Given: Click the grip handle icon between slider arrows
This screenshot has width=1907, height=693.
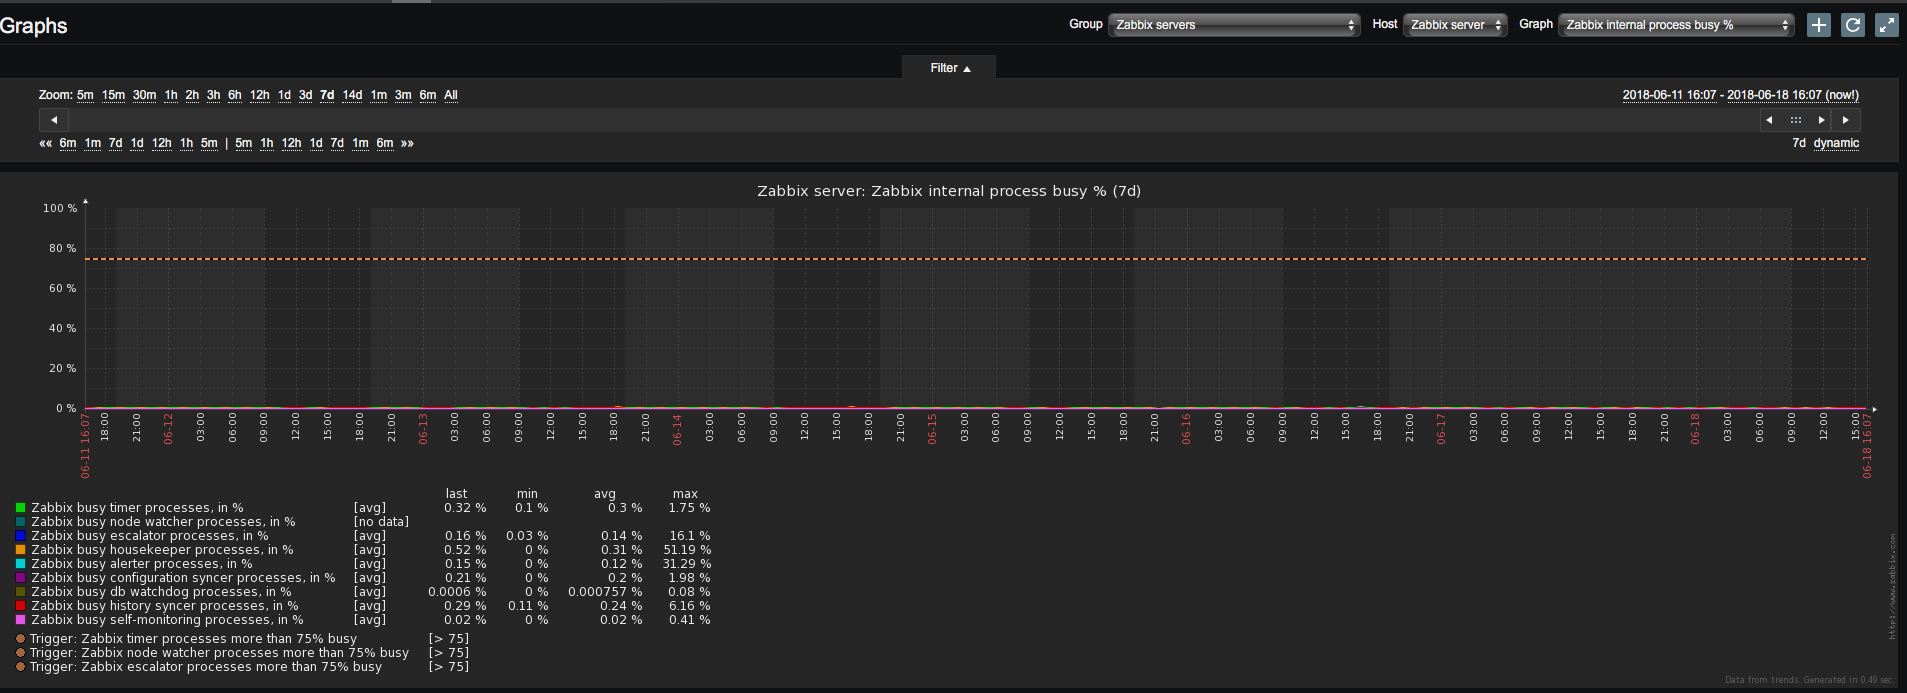Looking at the screenshot, I should (x=1796, y=120).
